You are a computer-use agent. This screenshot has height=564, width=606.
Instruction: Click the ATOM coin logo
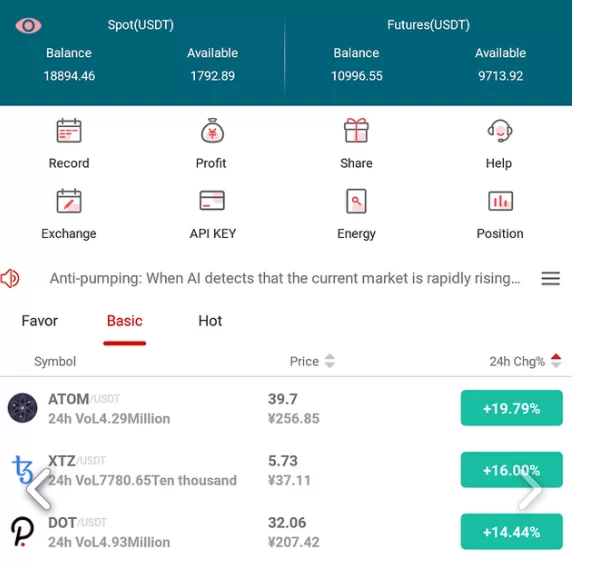[22, 408]
